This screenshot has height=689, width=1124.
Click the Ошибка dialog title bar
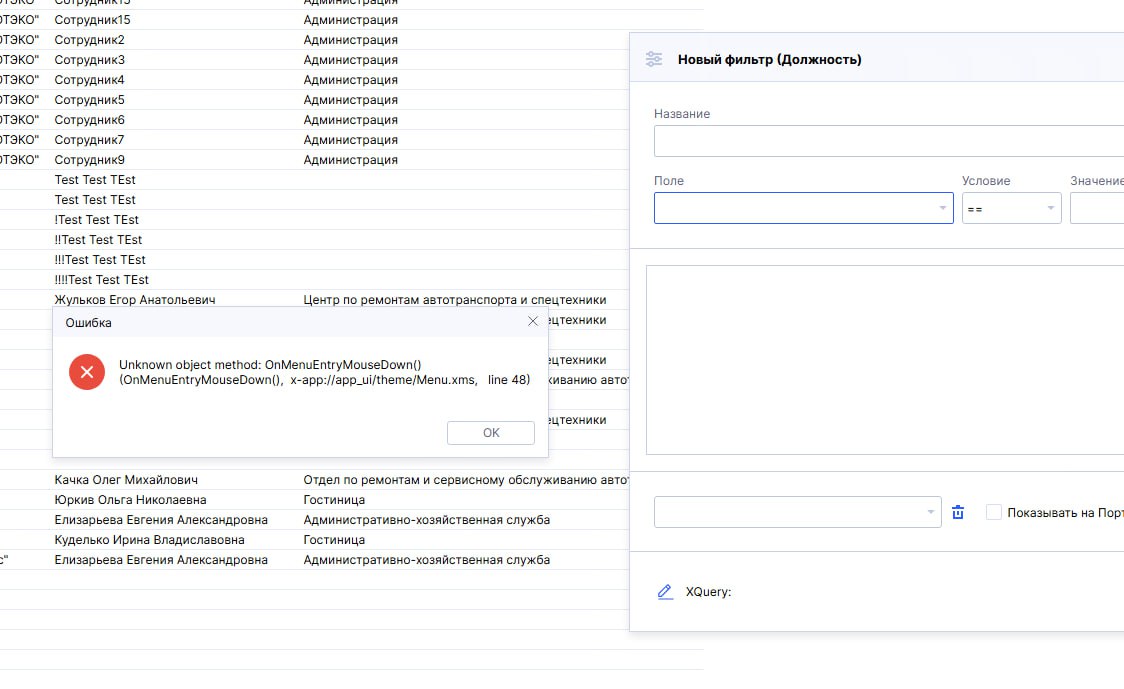click(x=280, y=322)
